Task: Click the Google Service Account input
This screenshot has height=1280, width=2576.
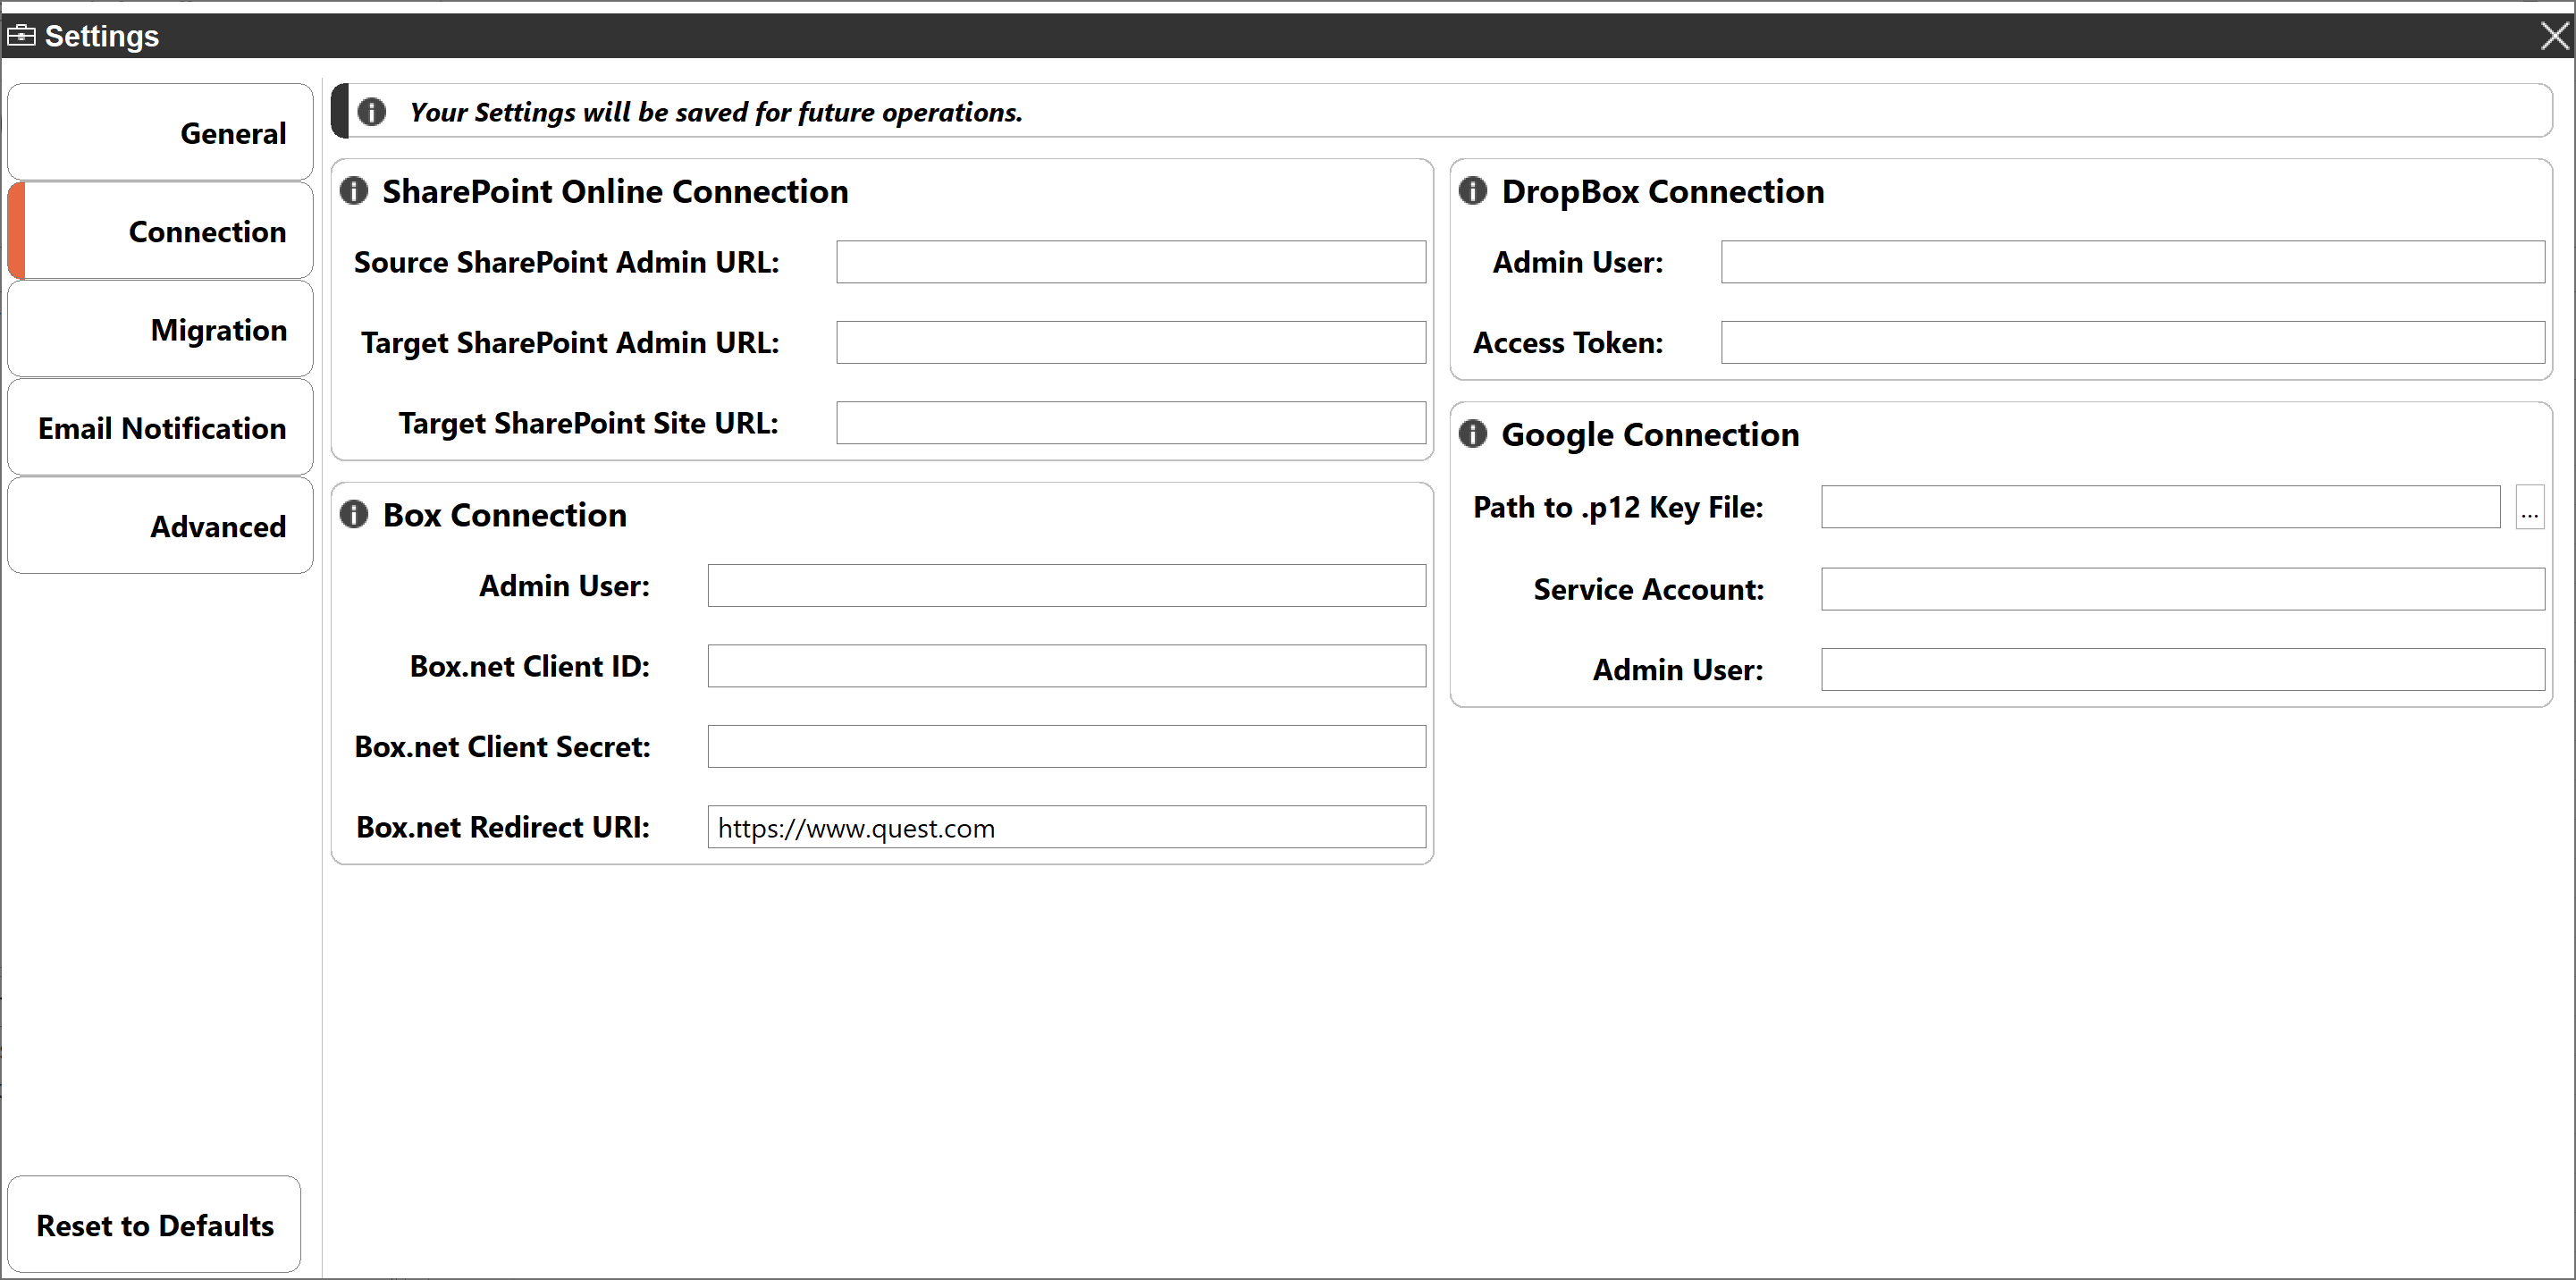Action: click(2182, 589)
